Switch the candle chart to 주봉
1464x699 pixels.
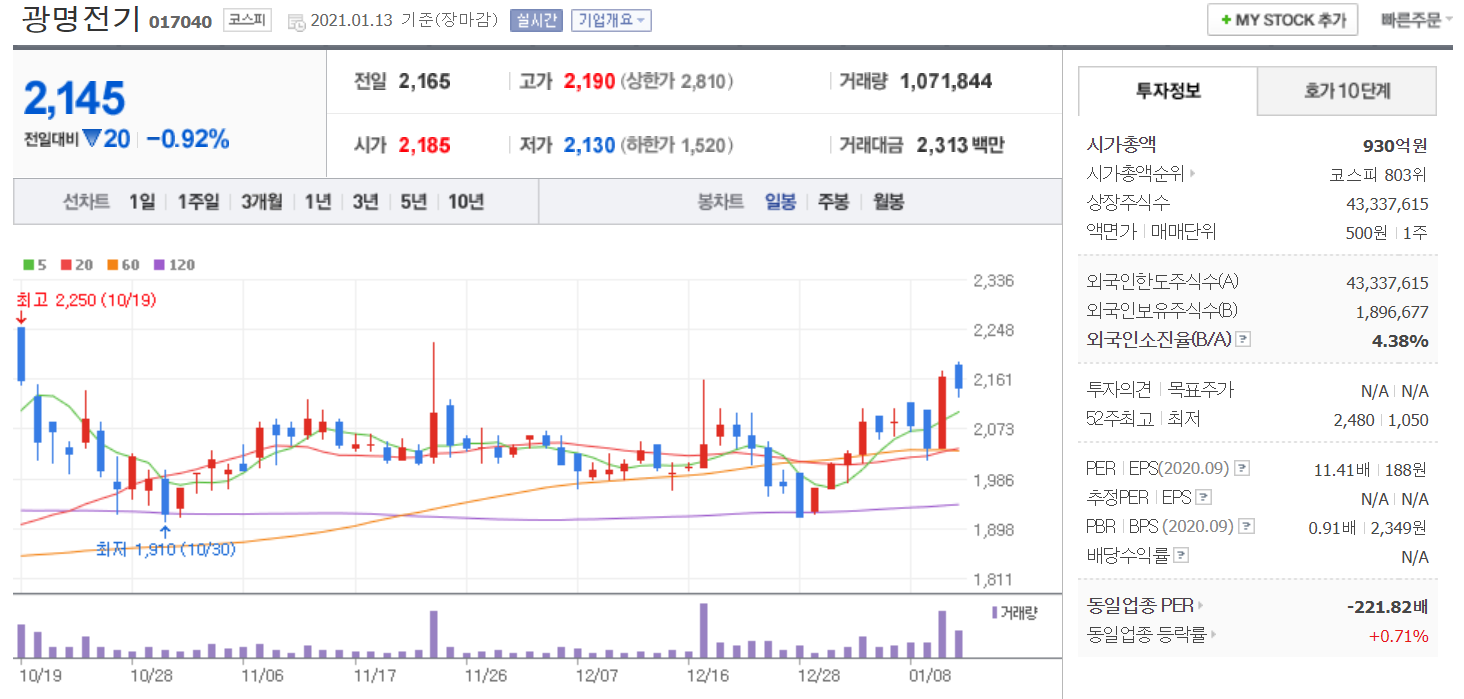click(833, 201)
